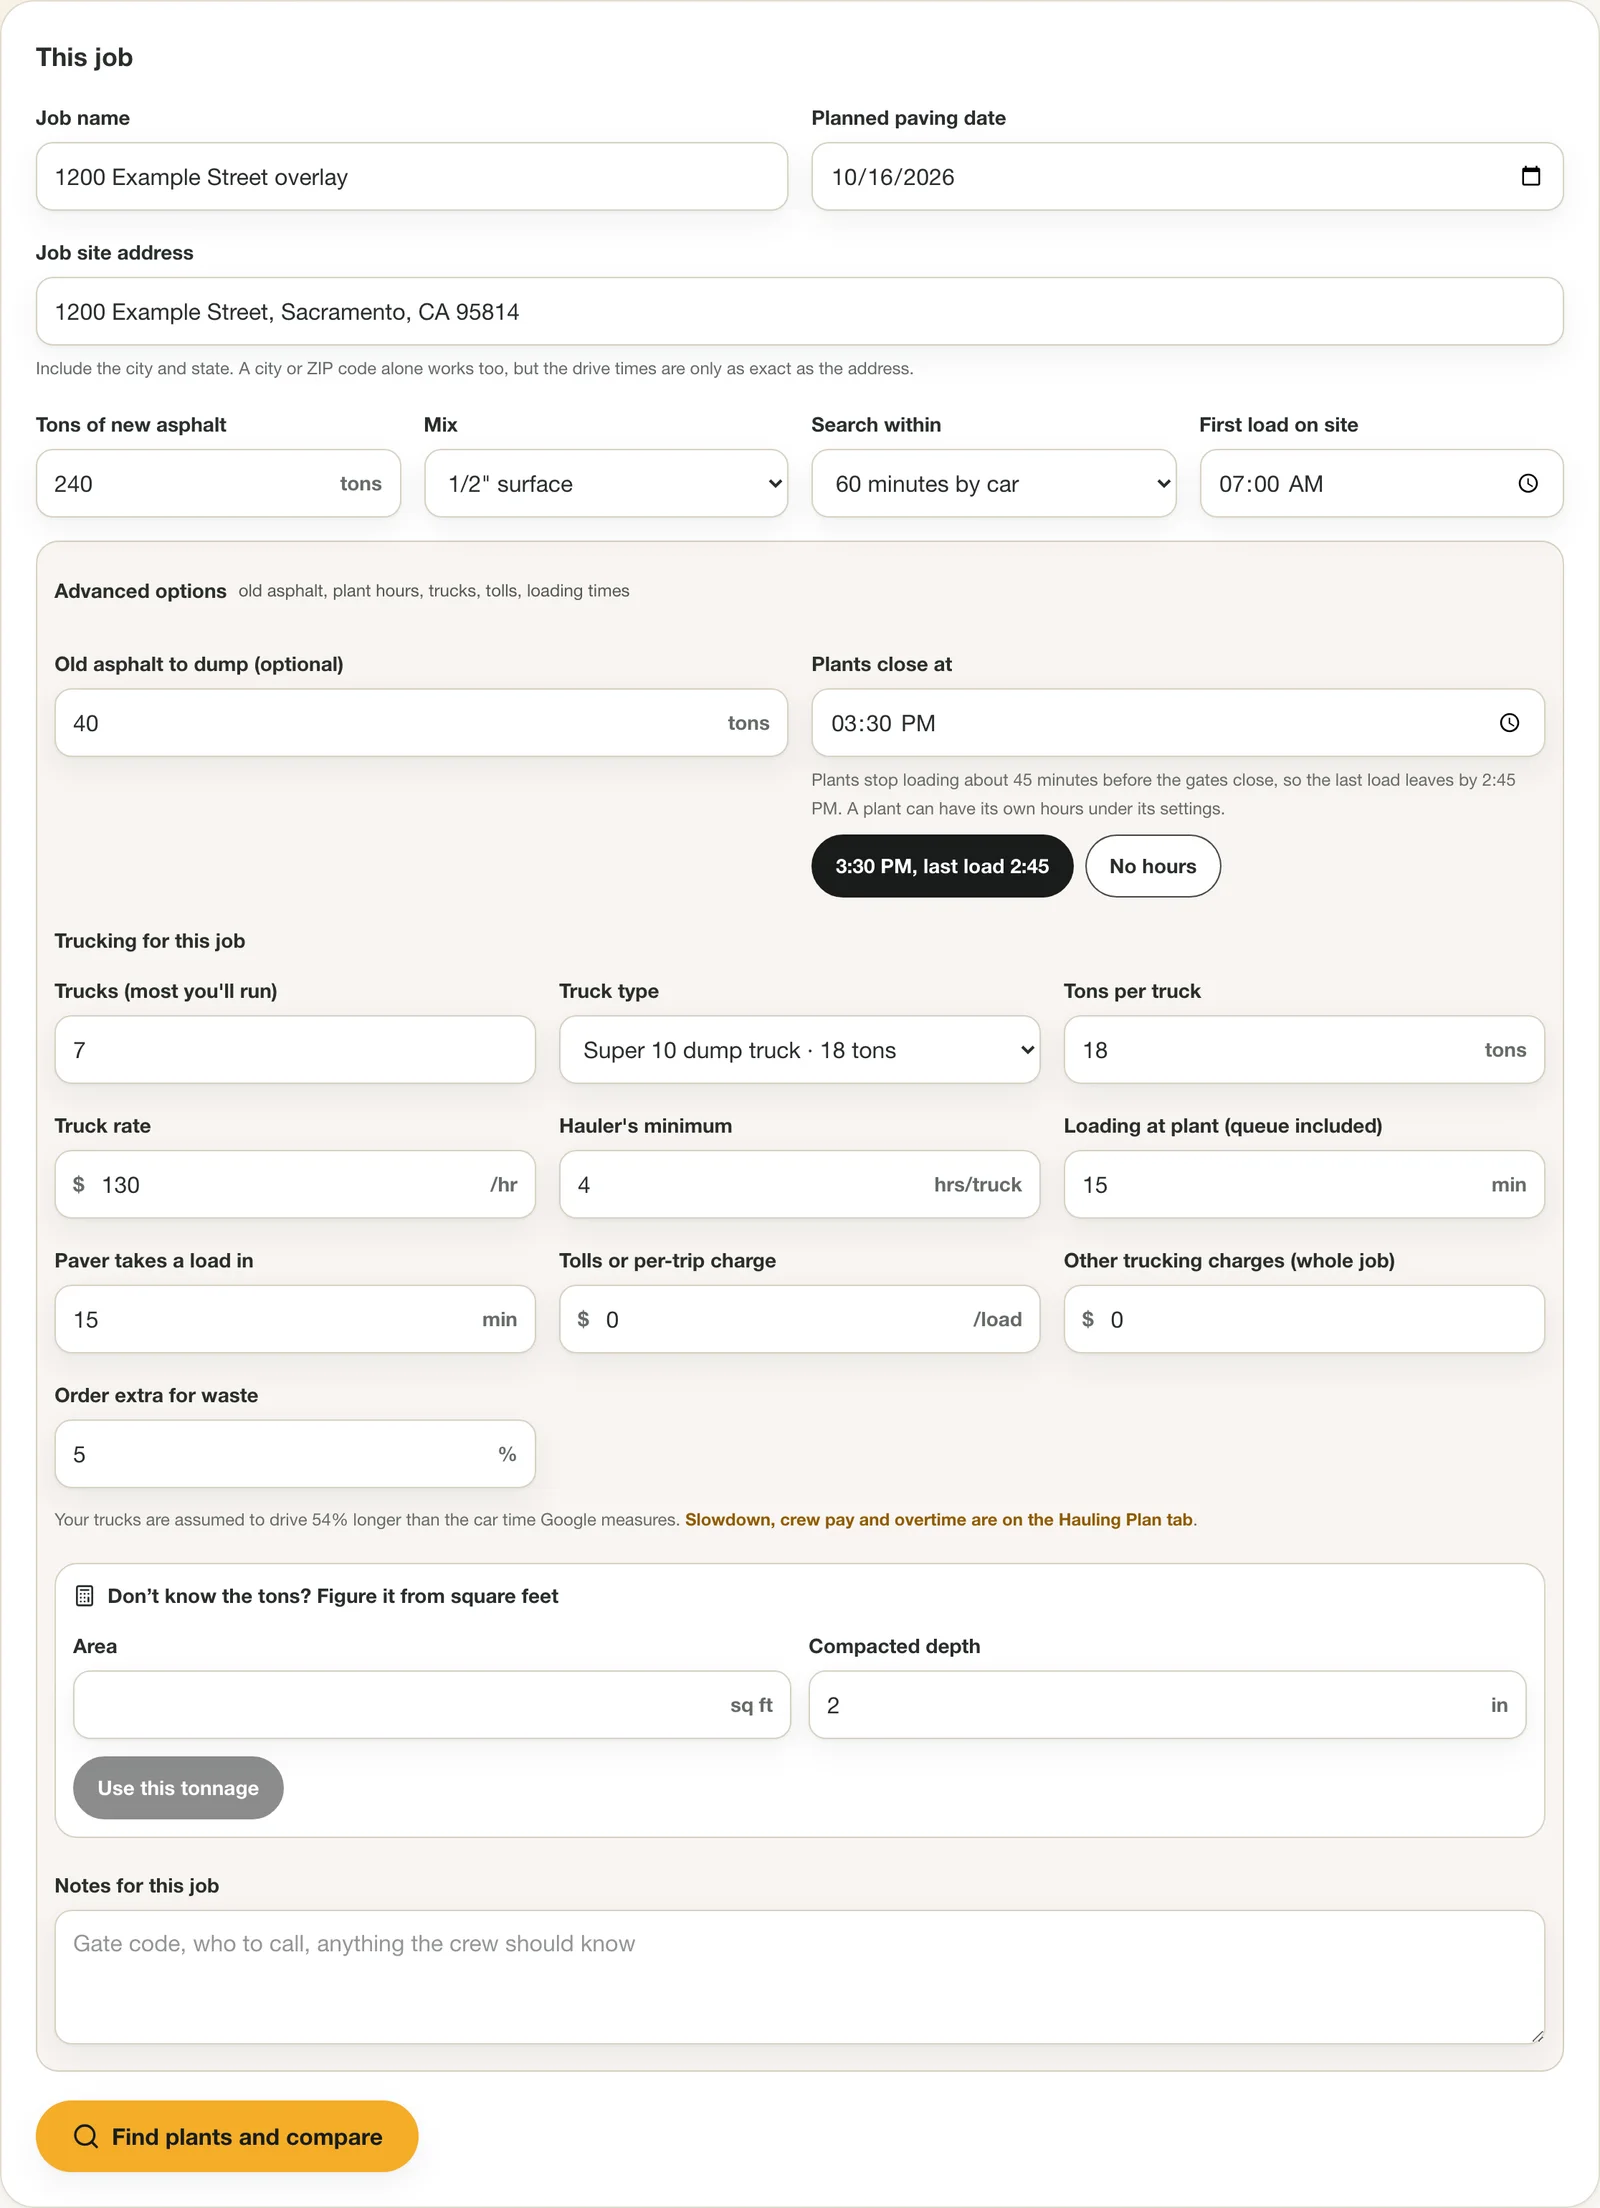This screenshot has height=2208, width=1600.
Task: Click the Trucks (most you'll run) field
Action: (295, 1050)
